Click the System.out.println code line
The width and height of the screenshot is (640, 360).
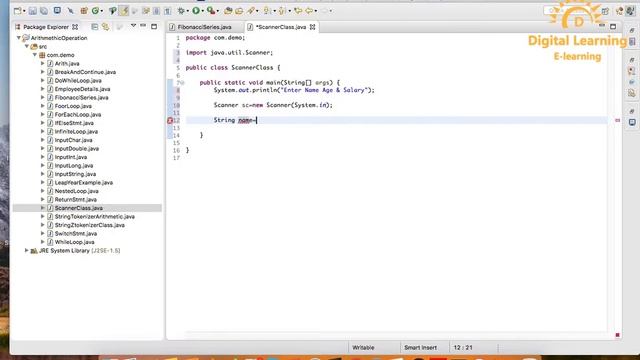click(294, 90)
